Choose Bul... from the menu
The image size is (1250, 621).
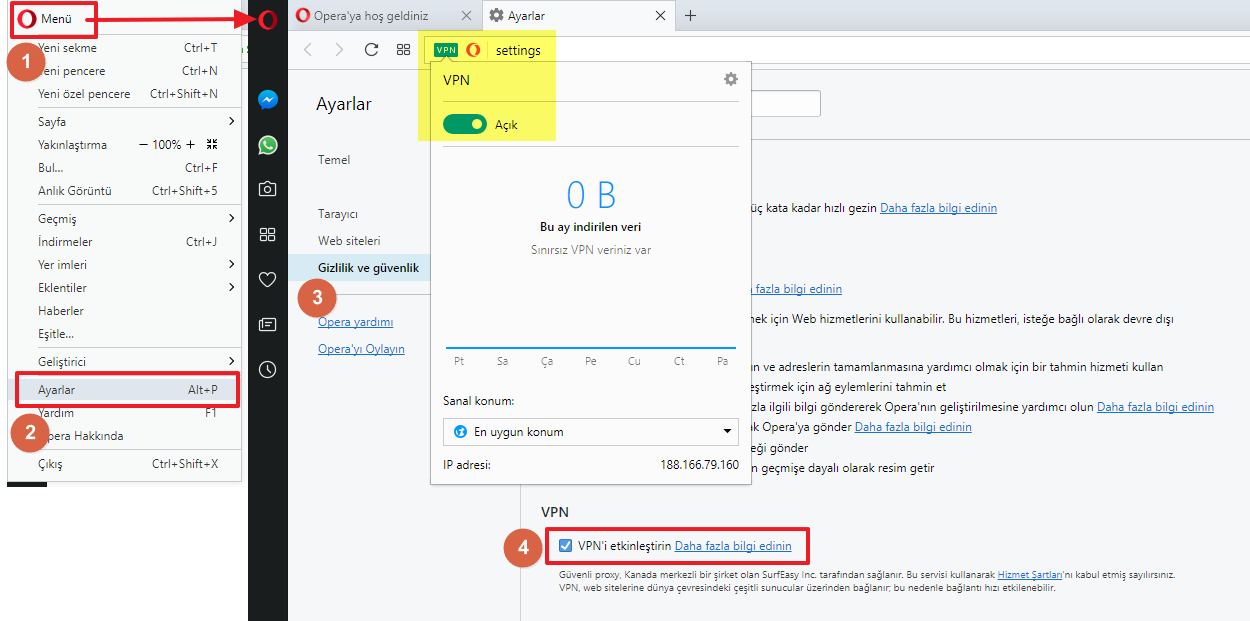point(125,168)
